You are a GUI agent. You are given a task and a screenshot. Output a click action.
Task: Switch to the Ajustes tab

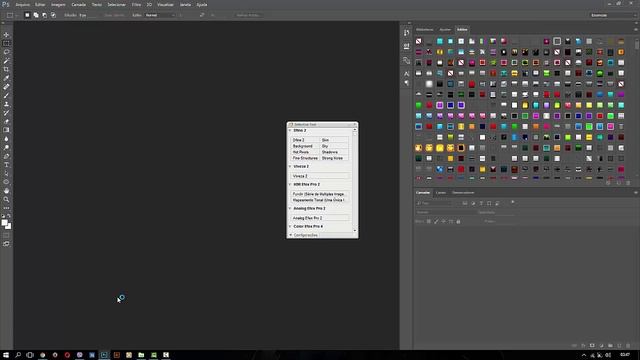[x=445, y=29]
